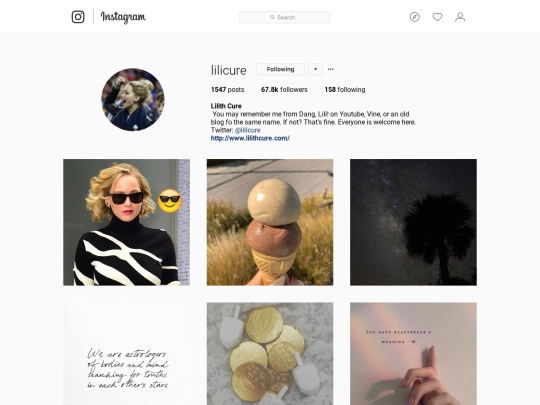This screenshot has width=540, height=405.
Task: Click the Instagram wordmark logo
Action: 123,17
